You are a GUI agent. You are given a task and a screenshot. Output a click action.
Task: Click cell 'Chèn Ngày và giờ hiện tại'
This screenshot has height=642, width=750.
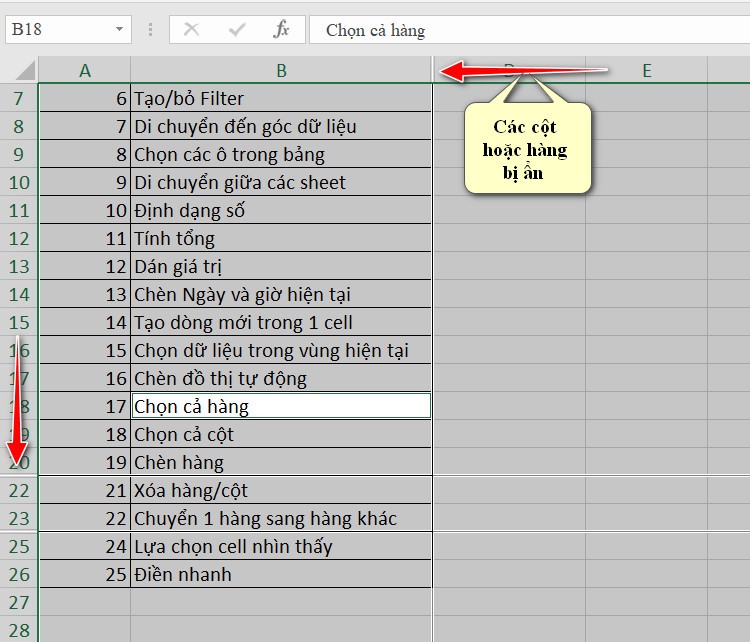pos(281,294)
